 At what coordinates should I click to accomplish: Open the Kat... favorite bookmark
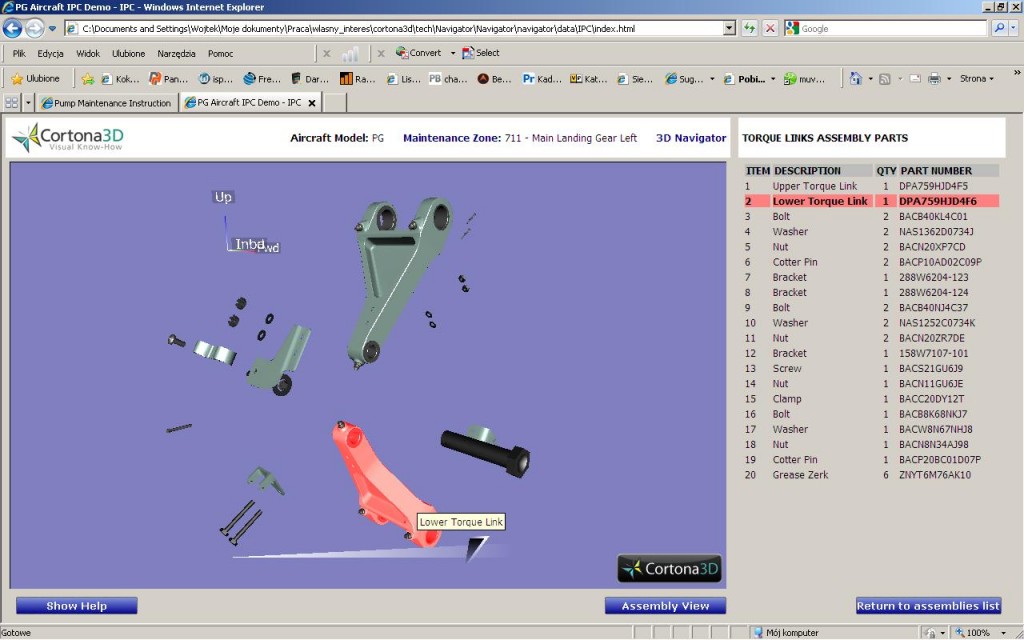pos(588,79)
